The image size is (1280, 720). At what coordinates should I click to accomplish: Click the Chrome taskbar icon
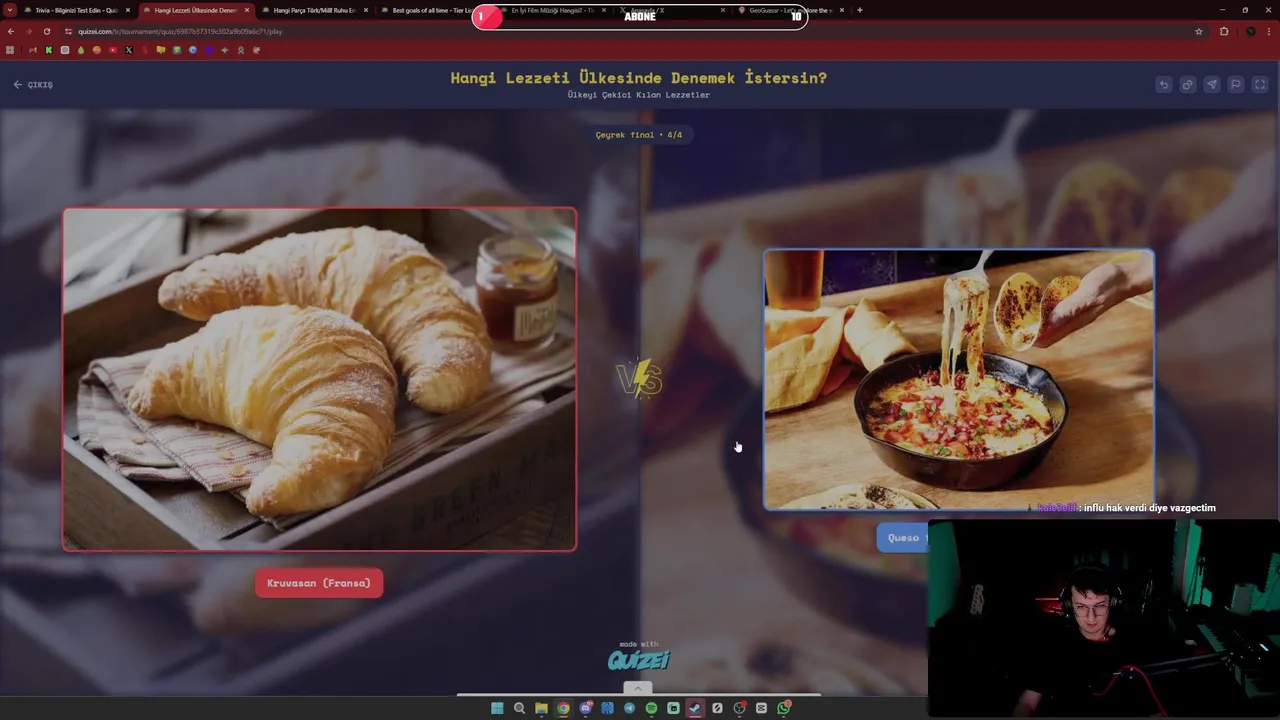(563, 708)
